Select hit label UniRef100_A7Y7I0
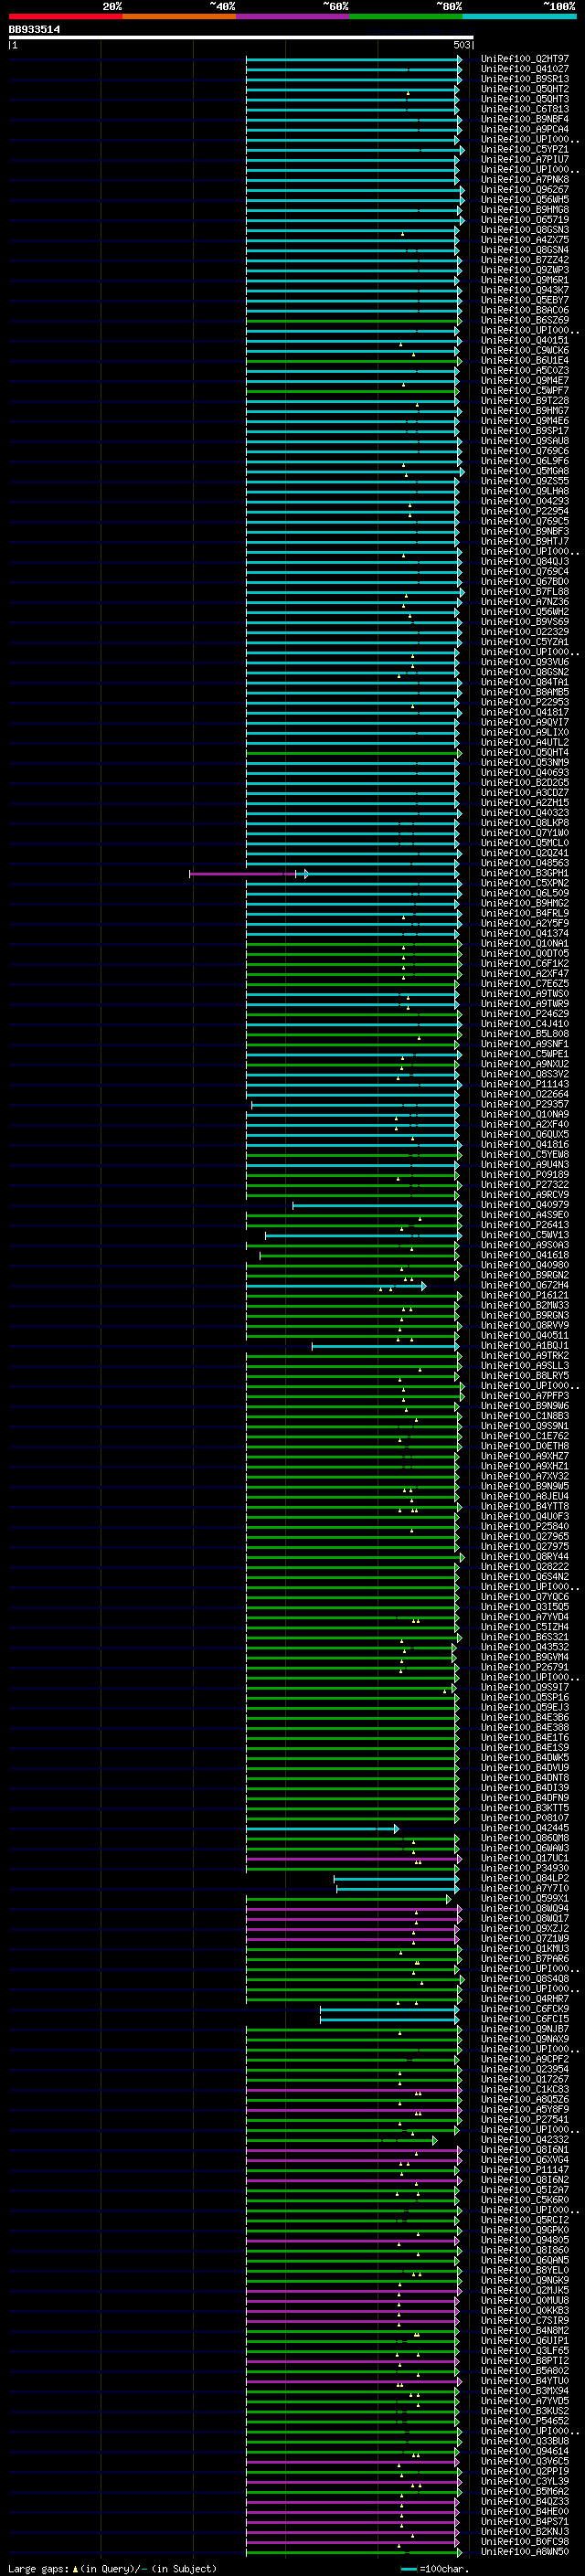This screenshot has width=585, height=2576. point(524,1888)
